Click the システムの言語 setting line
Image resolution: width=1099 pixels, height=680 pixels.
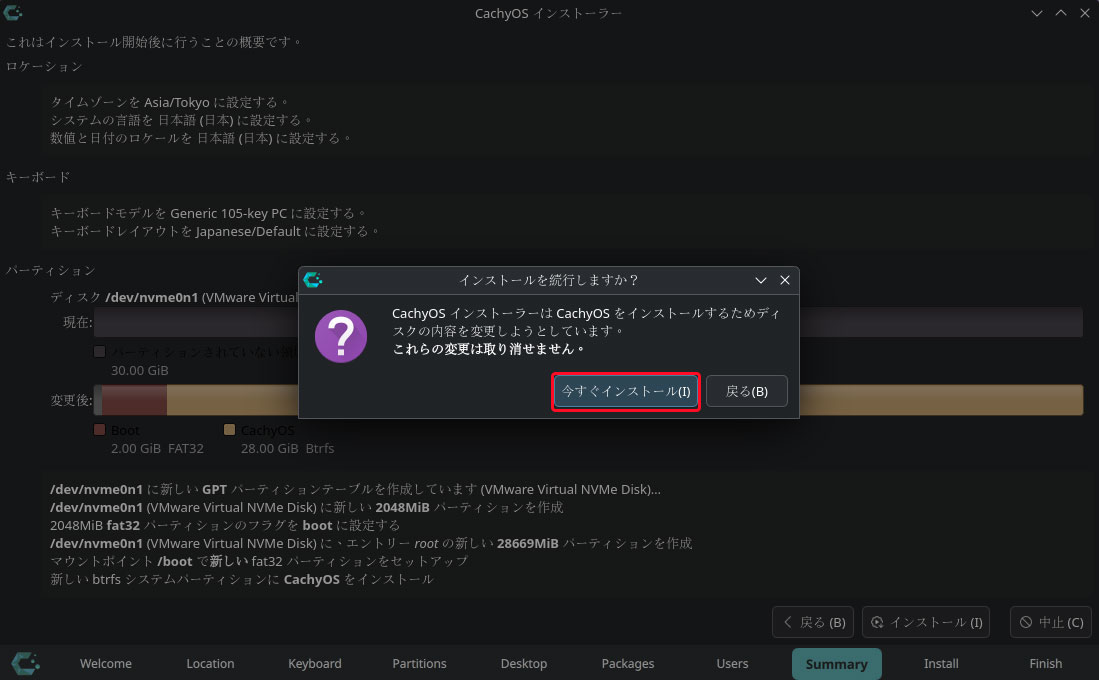coord(181,121)
